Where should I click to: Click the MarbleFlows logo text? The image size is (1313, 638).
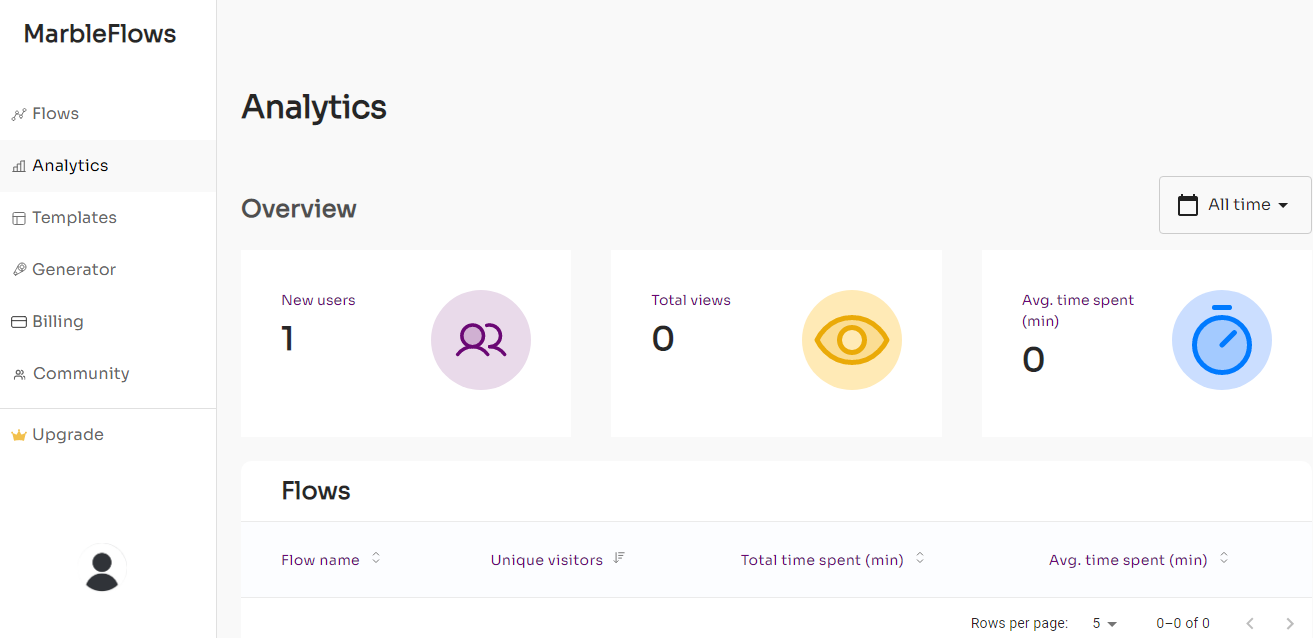(100, 34)
